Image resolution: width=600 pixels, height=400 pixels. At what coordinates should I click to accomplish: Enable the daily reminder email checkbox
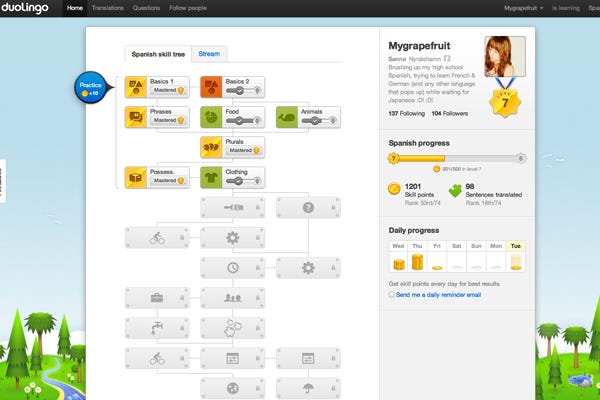[391, 295]
